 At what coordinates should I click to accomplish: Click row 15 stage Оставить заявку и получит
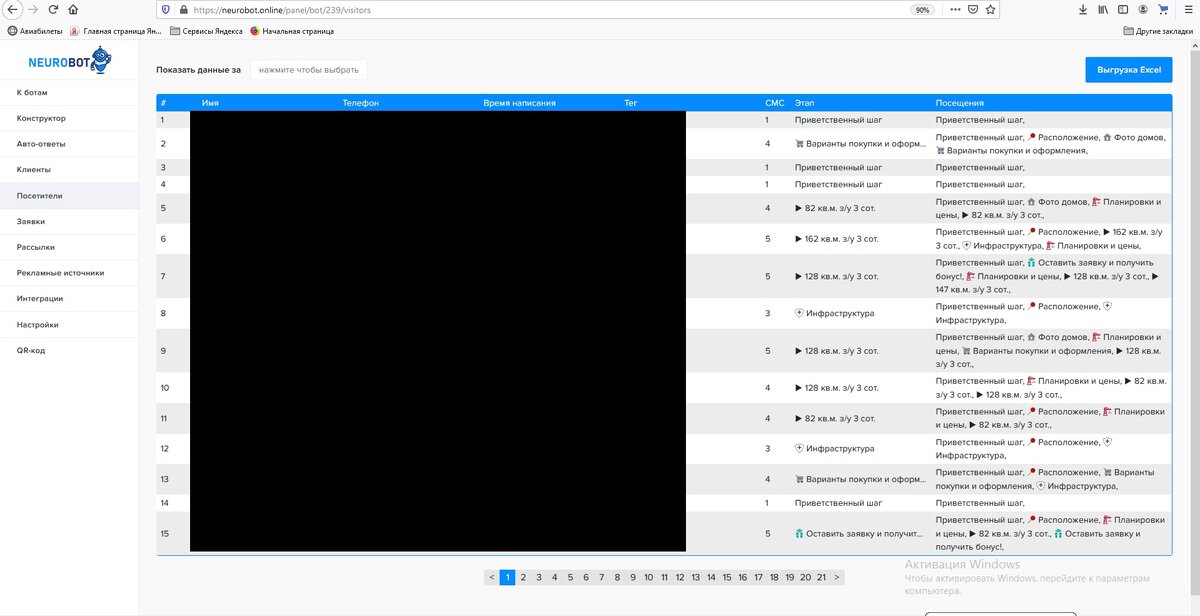click(859, 534)
